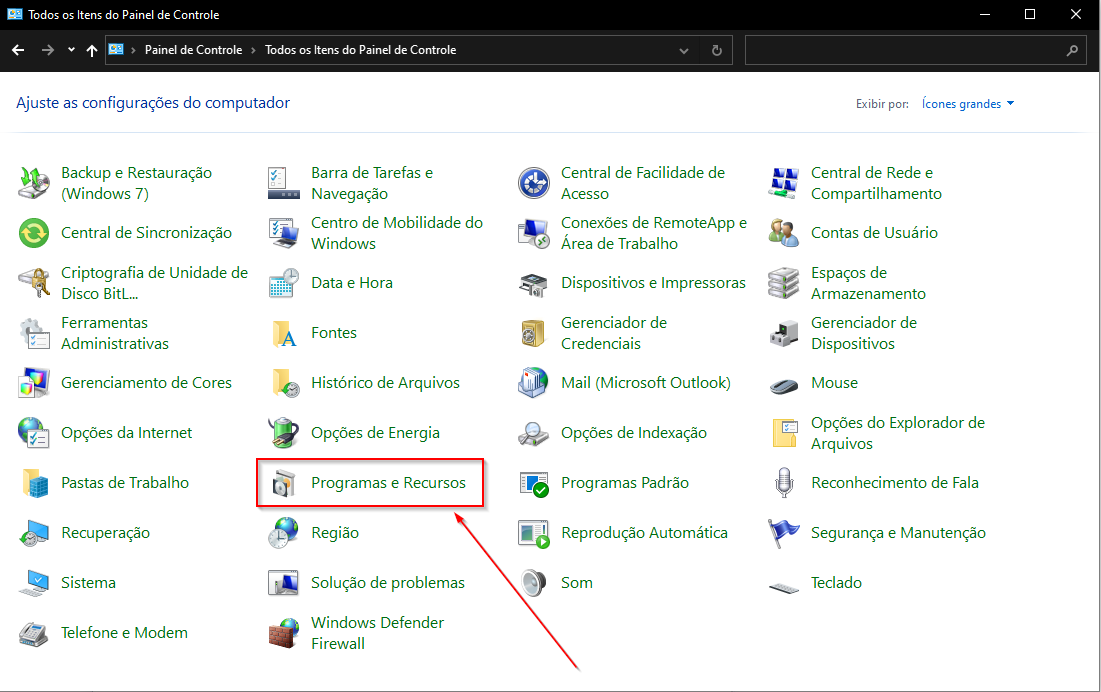The image size is (1101, 692).
Task: Open the Windows Defender Firewall link
Action: click(x=377, y=633)
